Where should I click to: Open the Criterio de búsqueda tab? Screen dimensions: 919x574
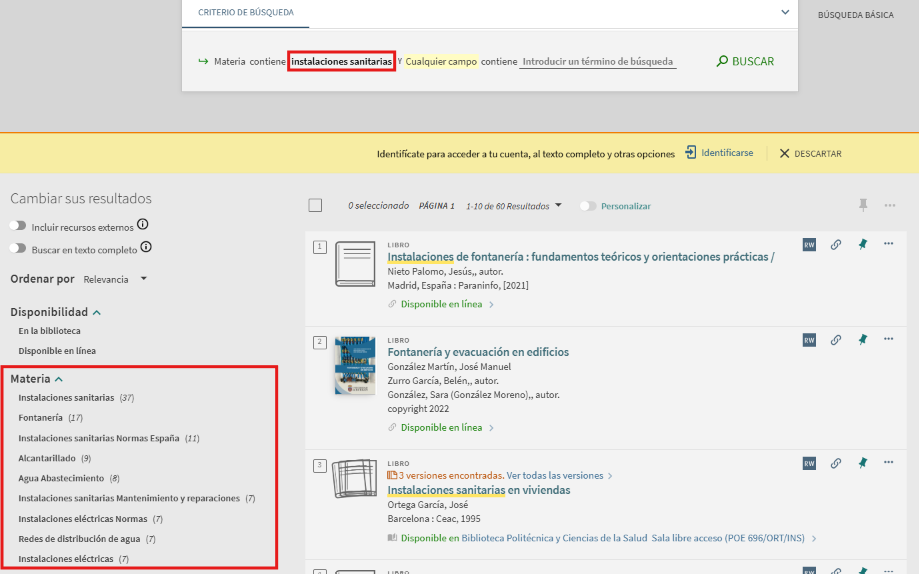[x=246, y=12]
